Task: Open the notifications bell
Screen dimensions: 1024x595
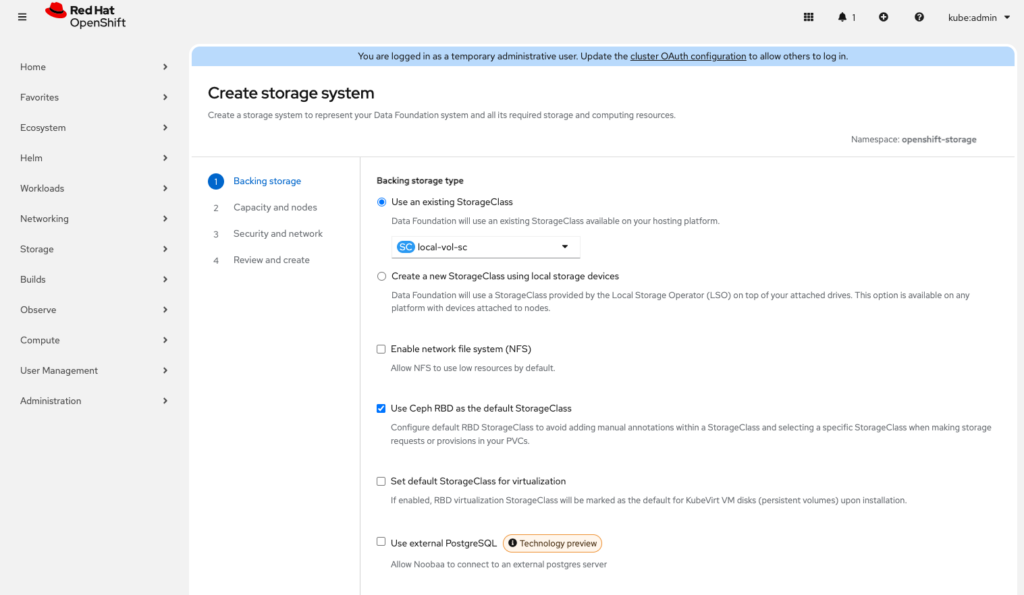Action: click(846, 17)
